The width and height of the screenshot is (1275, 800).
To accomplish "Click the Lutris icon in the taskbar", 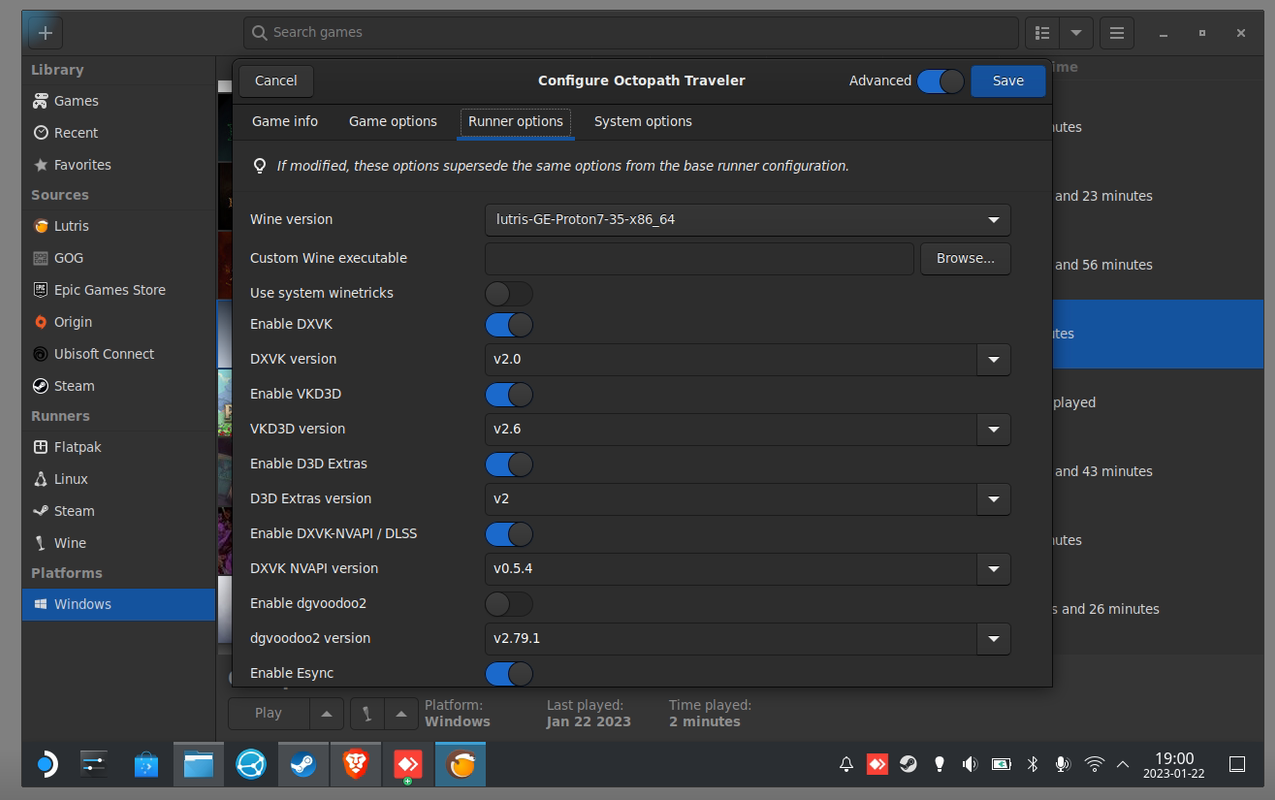I will pyautogui.click(x=460, y=765).
